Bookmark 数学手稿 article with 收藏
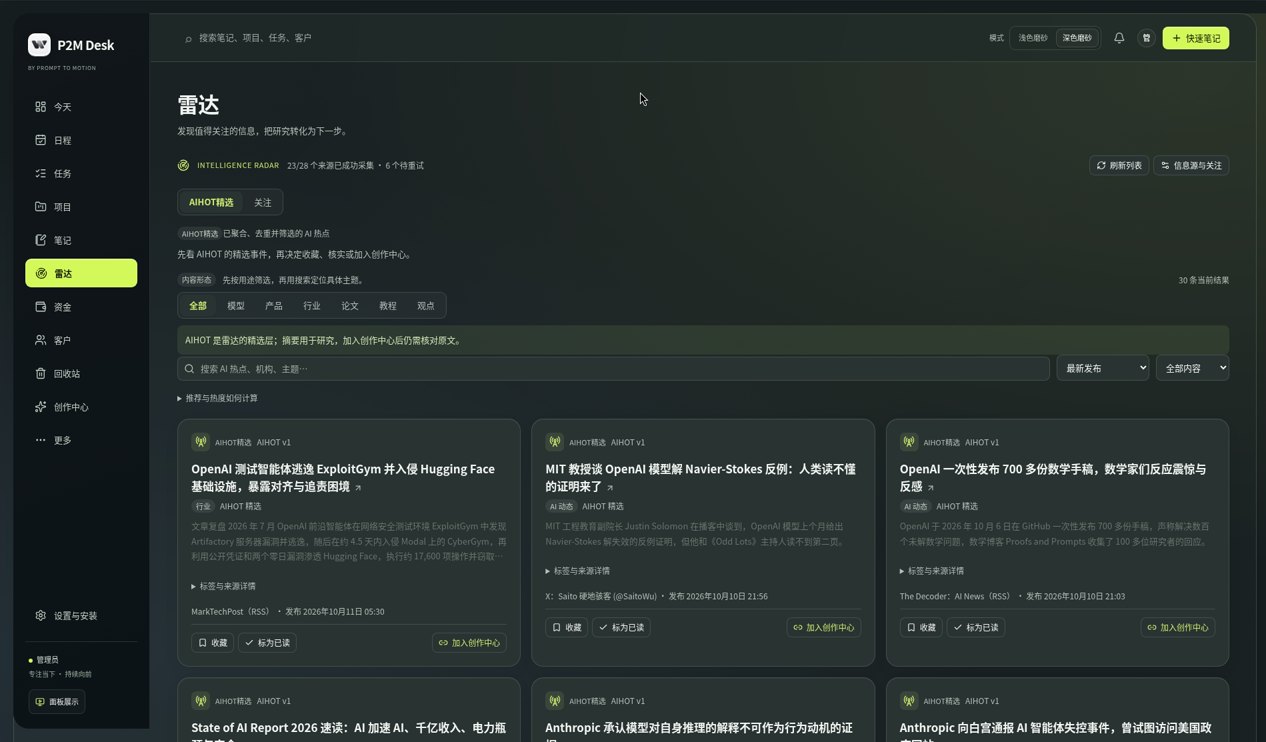1266x742 pixels. (x=921, y=628)
